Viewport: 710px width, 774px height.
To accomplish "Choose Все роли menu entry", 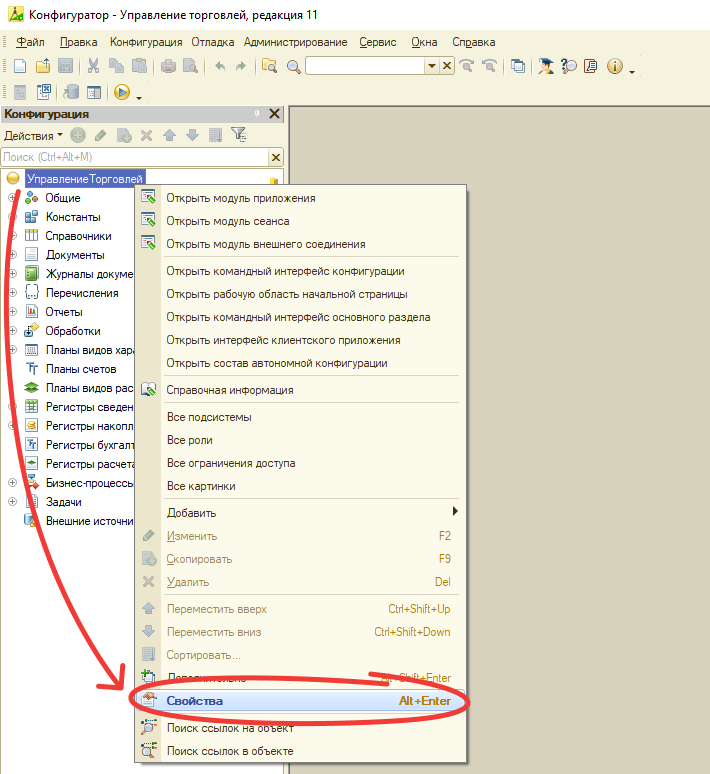I will 300,440.
